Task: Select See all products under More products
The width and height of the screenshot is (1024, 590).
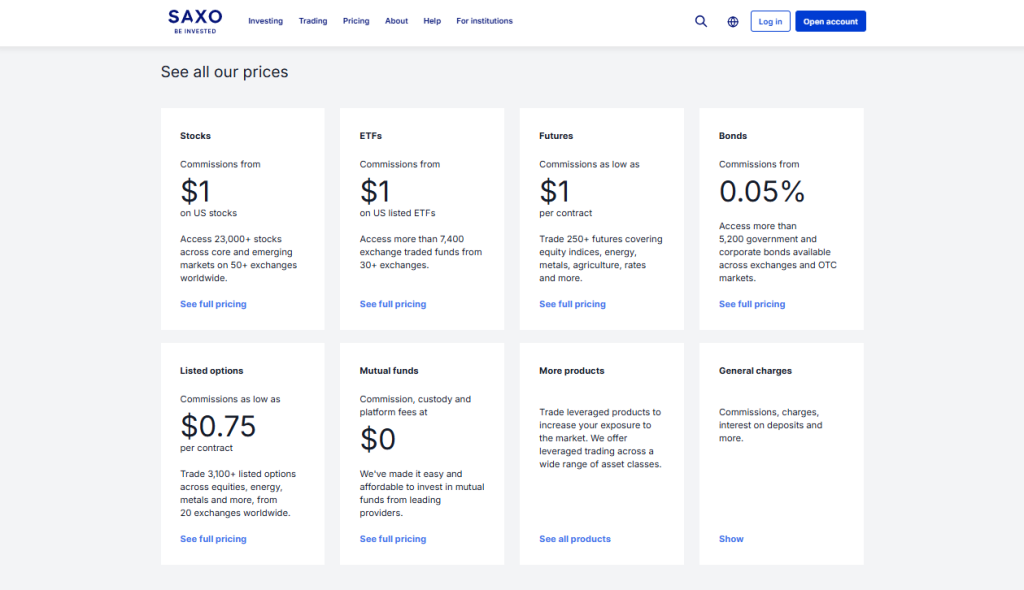Action: 575,539
